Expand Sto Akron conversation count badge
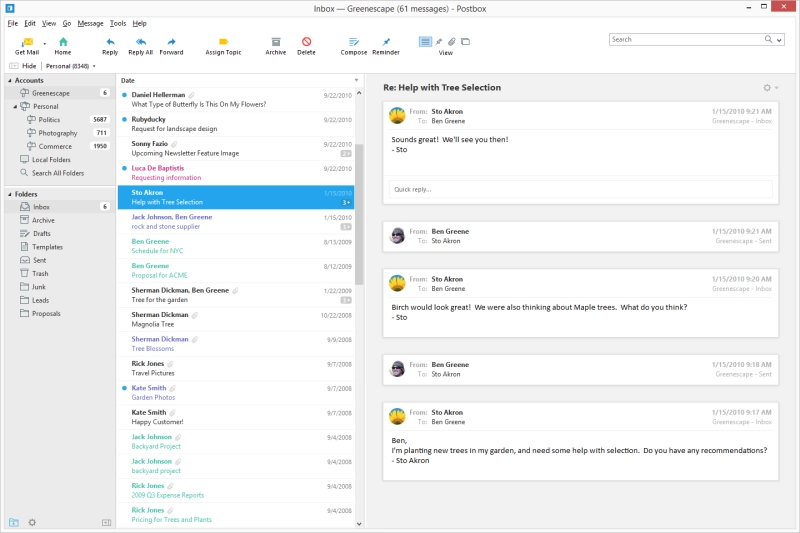Screen dimensions: 800x533 (346, 202)
